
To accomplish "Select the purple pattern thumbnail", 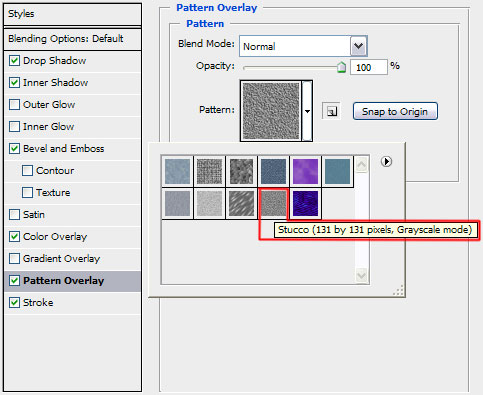I will tap(305, 171).
